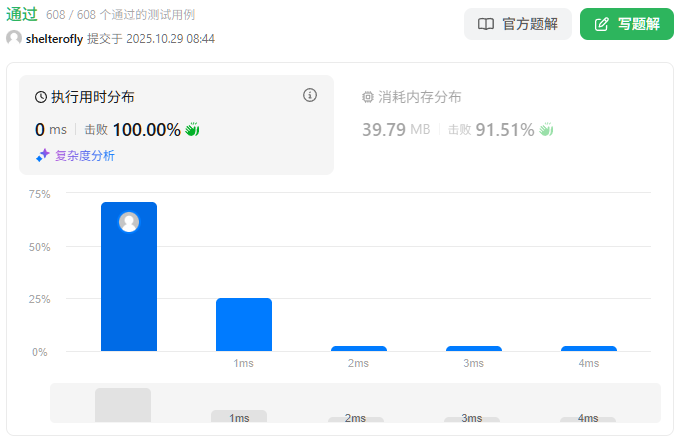Click the 1ms bar in the chart
Viewport: 679px width, 439px height.
pyautogui.click(x=244, y=324)
